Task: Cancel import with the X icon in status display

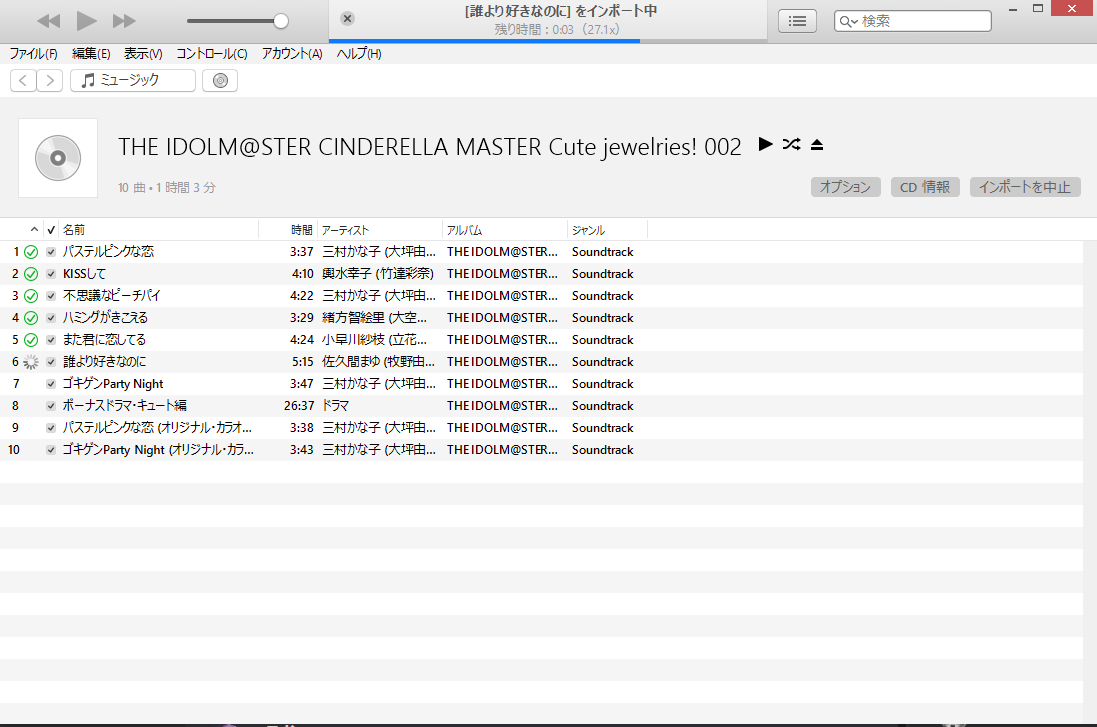Action: click(347, 19)
